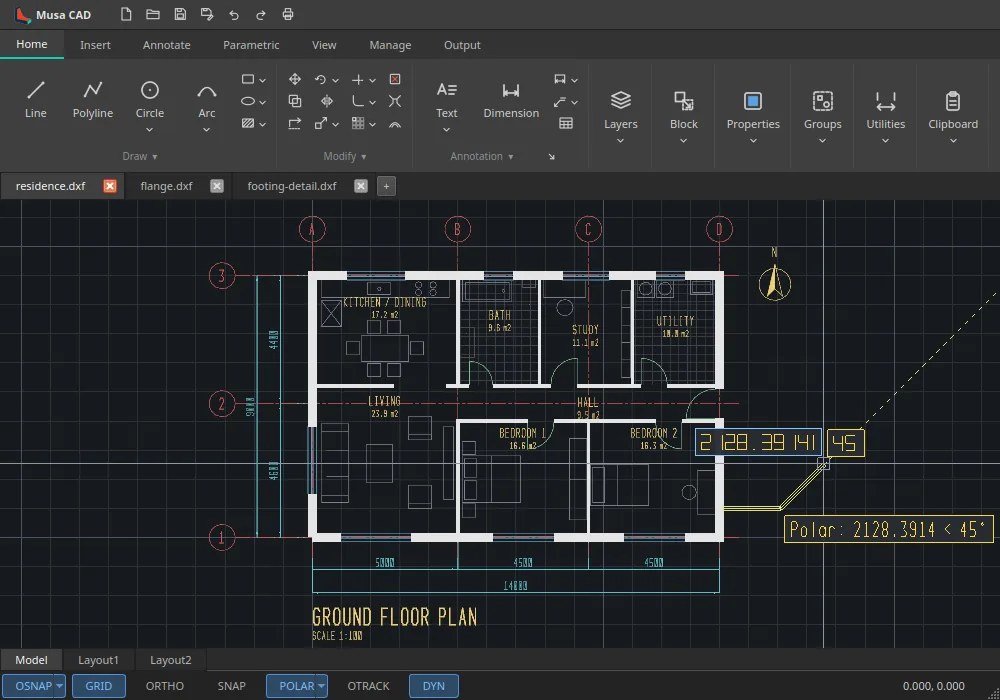Screen dimensions: 1000x700
Task: Click the Undo arrow icon
Action: pos(234,14)
